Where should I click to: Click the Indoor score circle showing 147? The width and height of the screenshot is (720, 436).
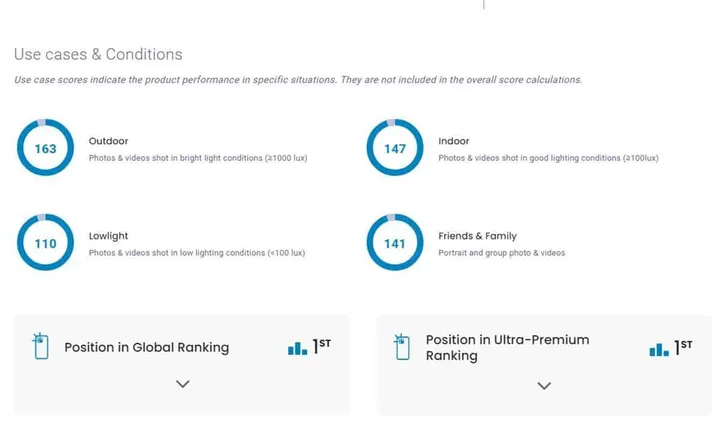(394, 149)
